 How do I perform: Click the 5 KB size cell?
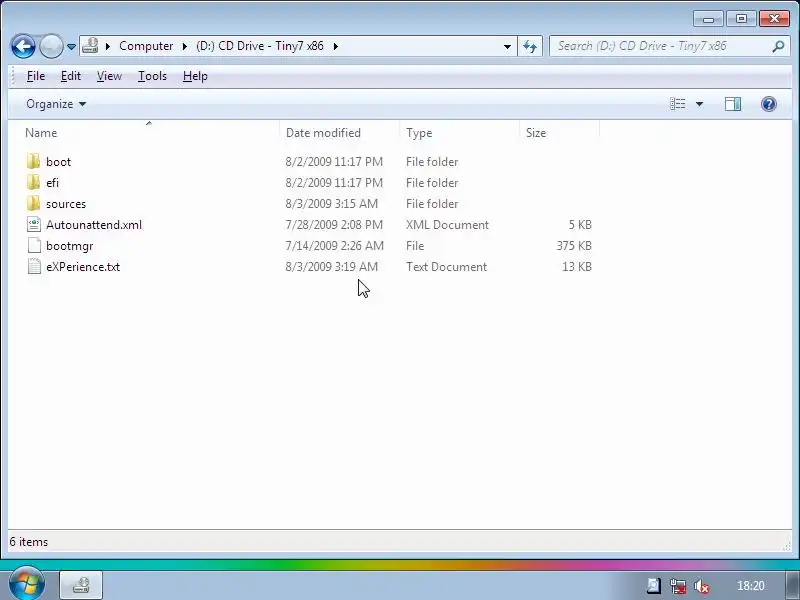click(x=580, y=224)
